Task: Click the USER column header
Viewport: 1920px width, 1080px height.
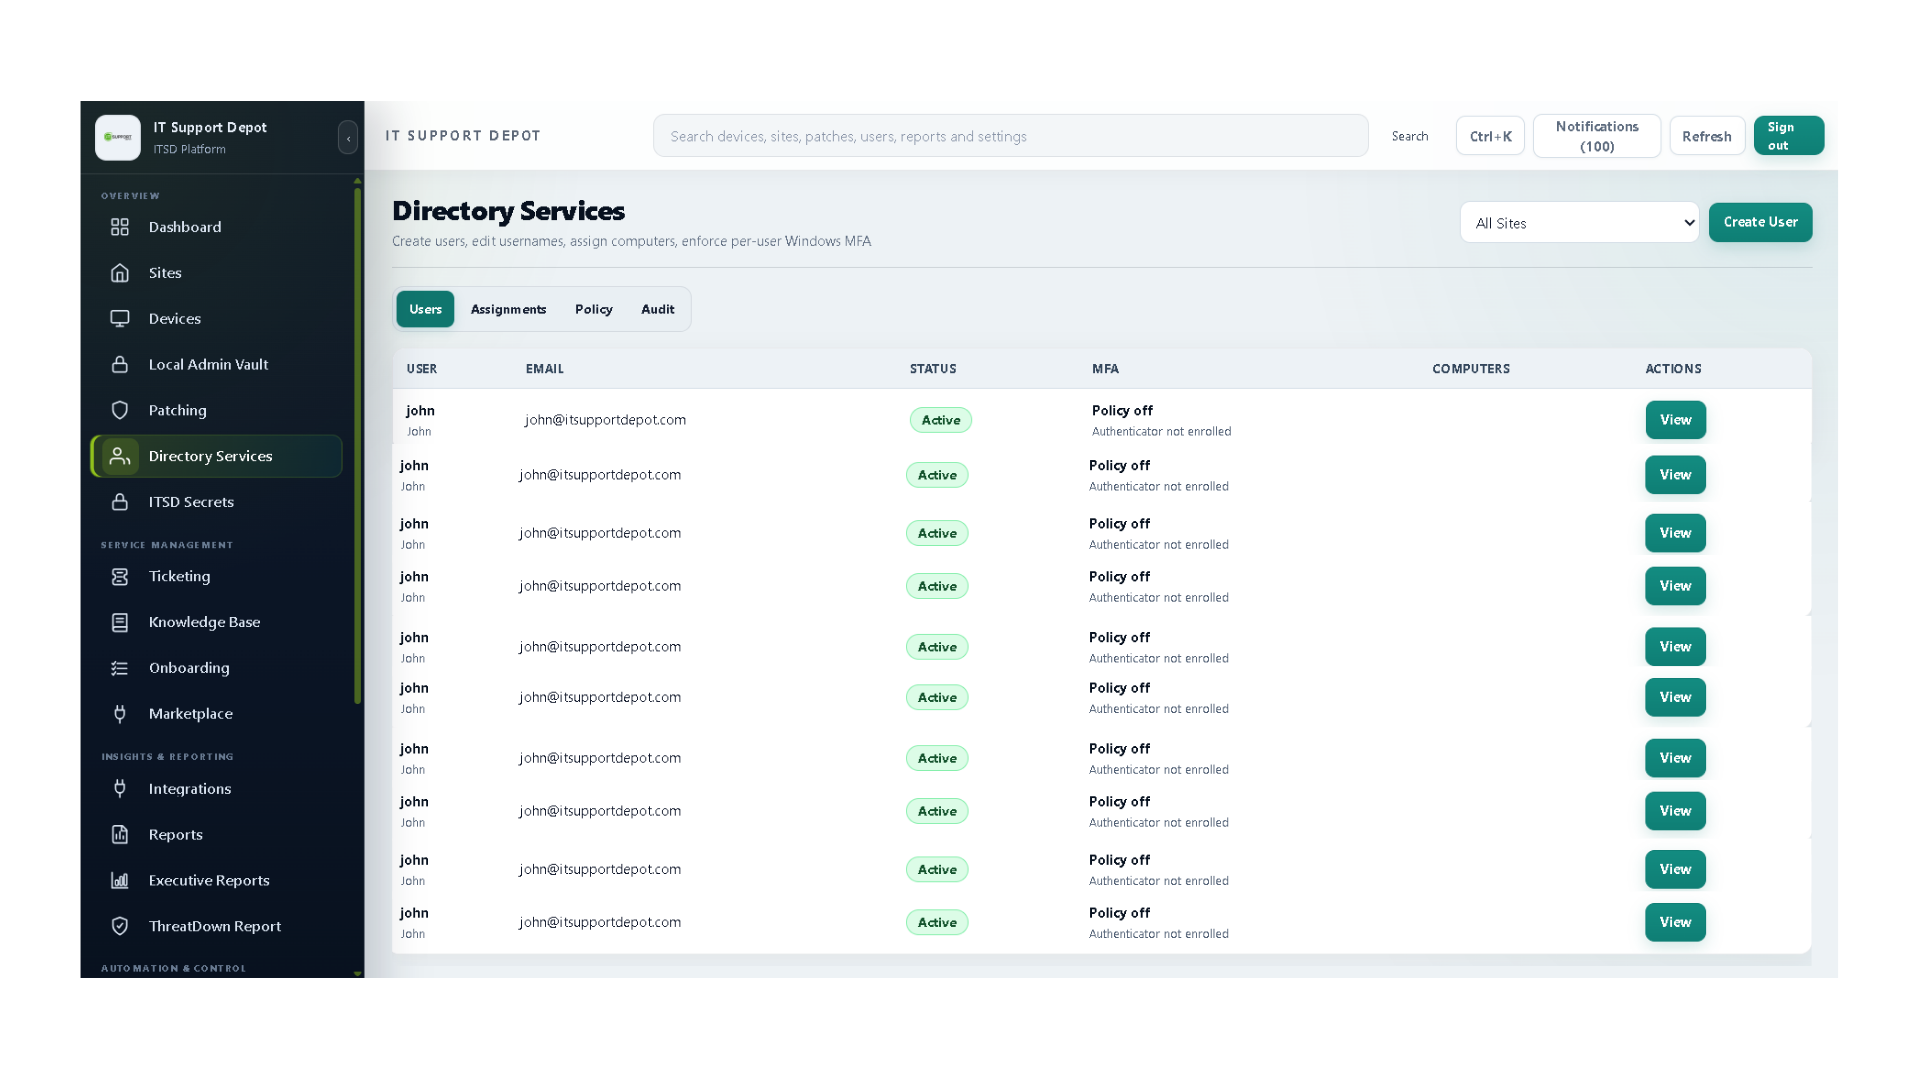Action: coord(421,369)
